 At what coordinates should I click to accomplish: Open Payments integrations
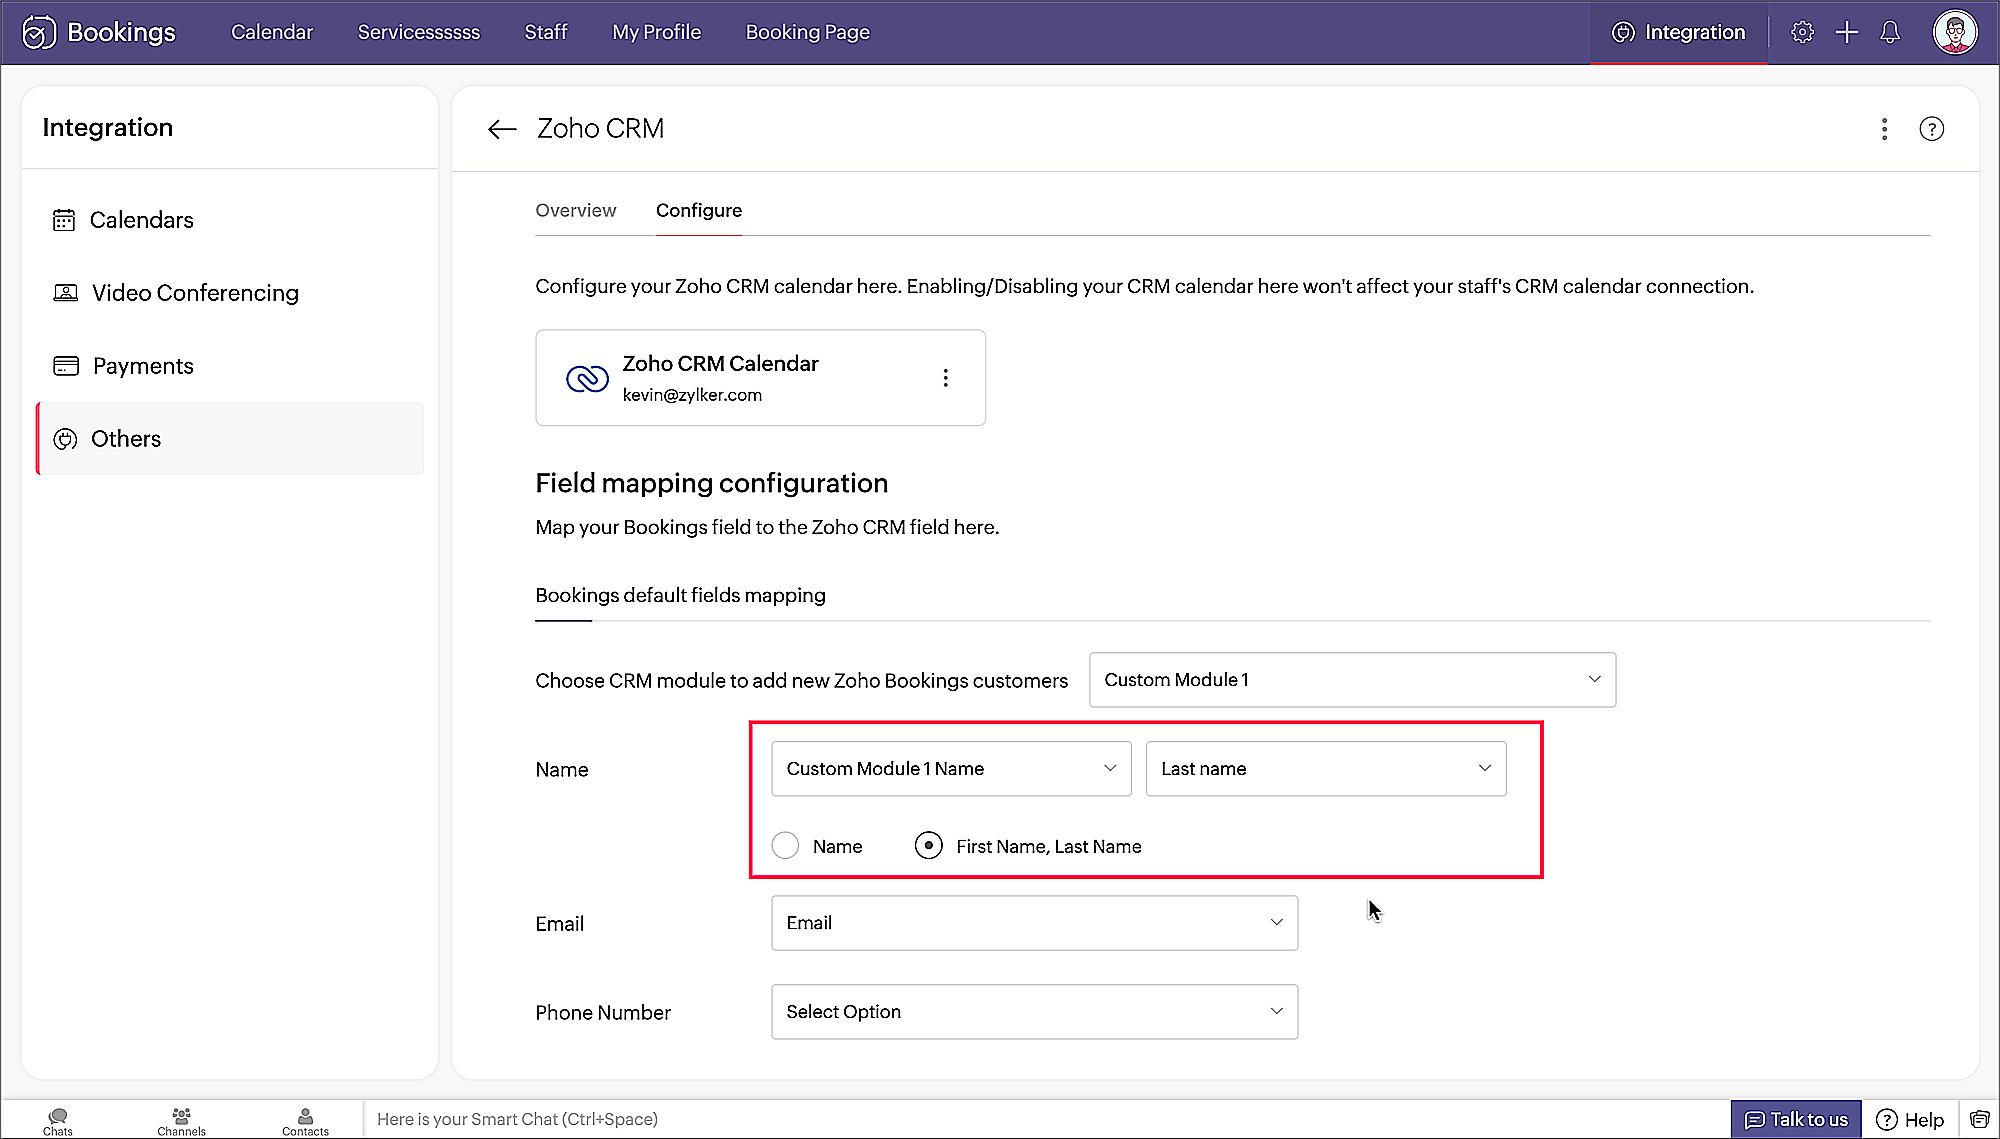coord(230,366)
